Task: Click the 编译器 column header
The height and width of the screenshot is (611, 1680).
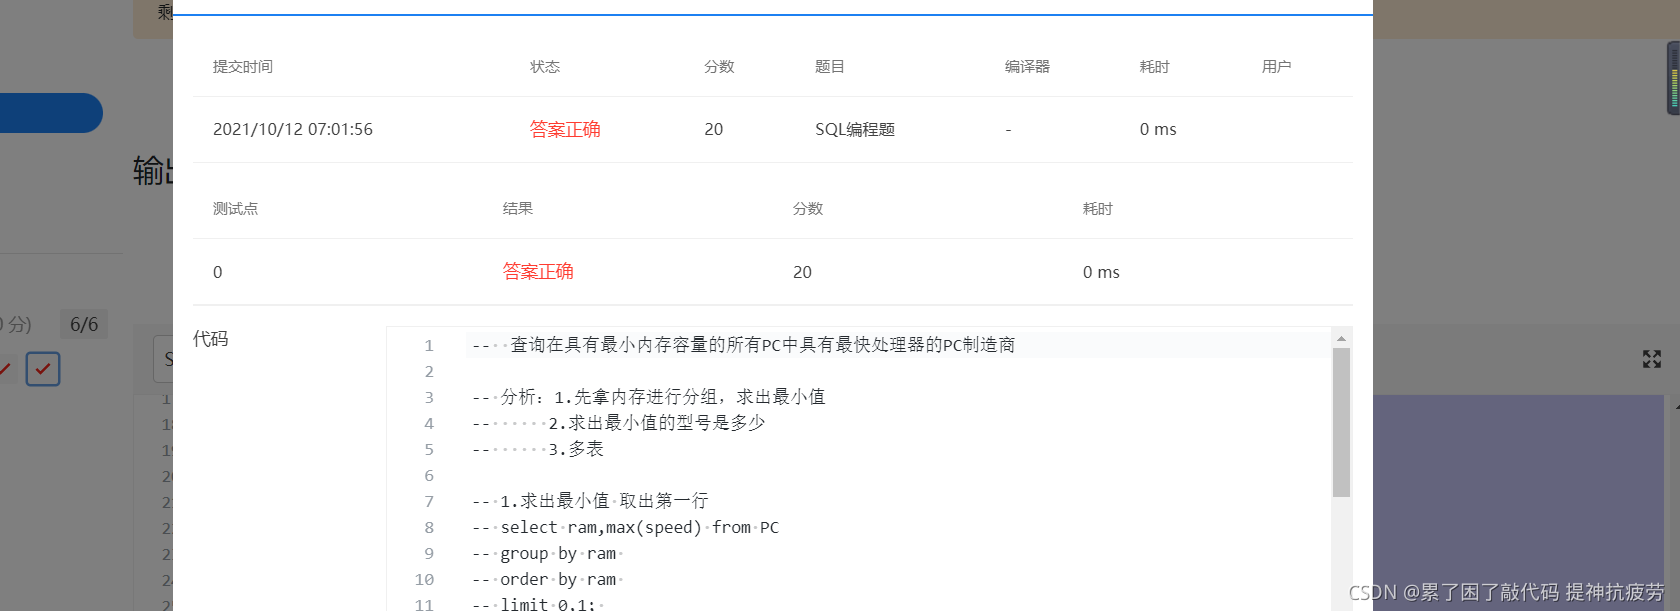Action: point(1027,67)
